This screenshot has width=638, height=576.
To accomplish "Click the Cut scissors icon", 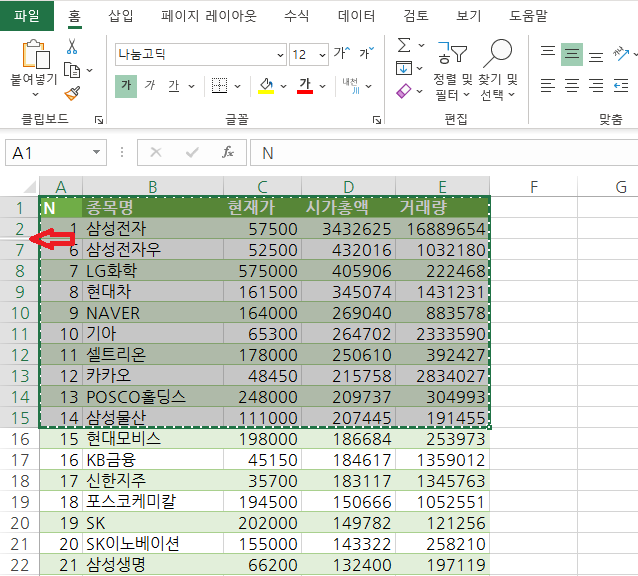I will (72, 46).
